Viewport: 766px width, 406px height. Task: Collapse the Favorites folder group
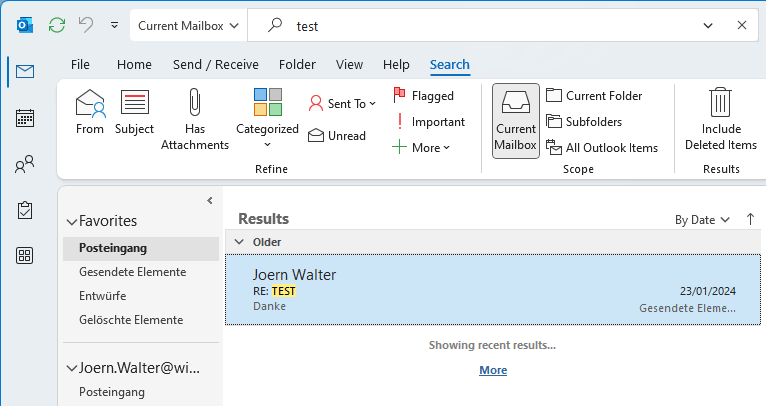tap(71, 221)
